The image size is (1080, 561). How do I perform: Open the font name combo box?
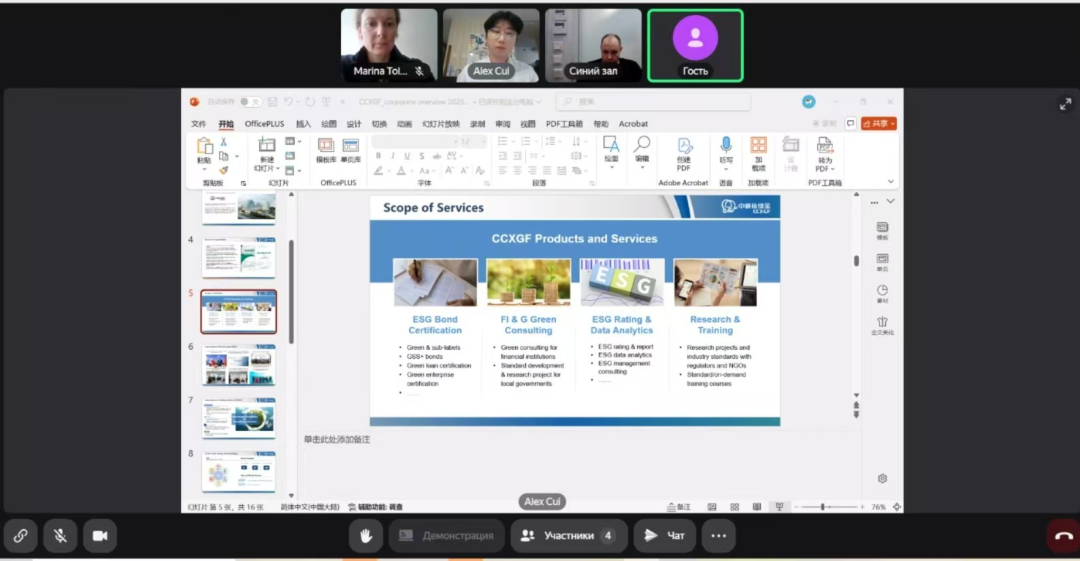[x=415, y=141]
